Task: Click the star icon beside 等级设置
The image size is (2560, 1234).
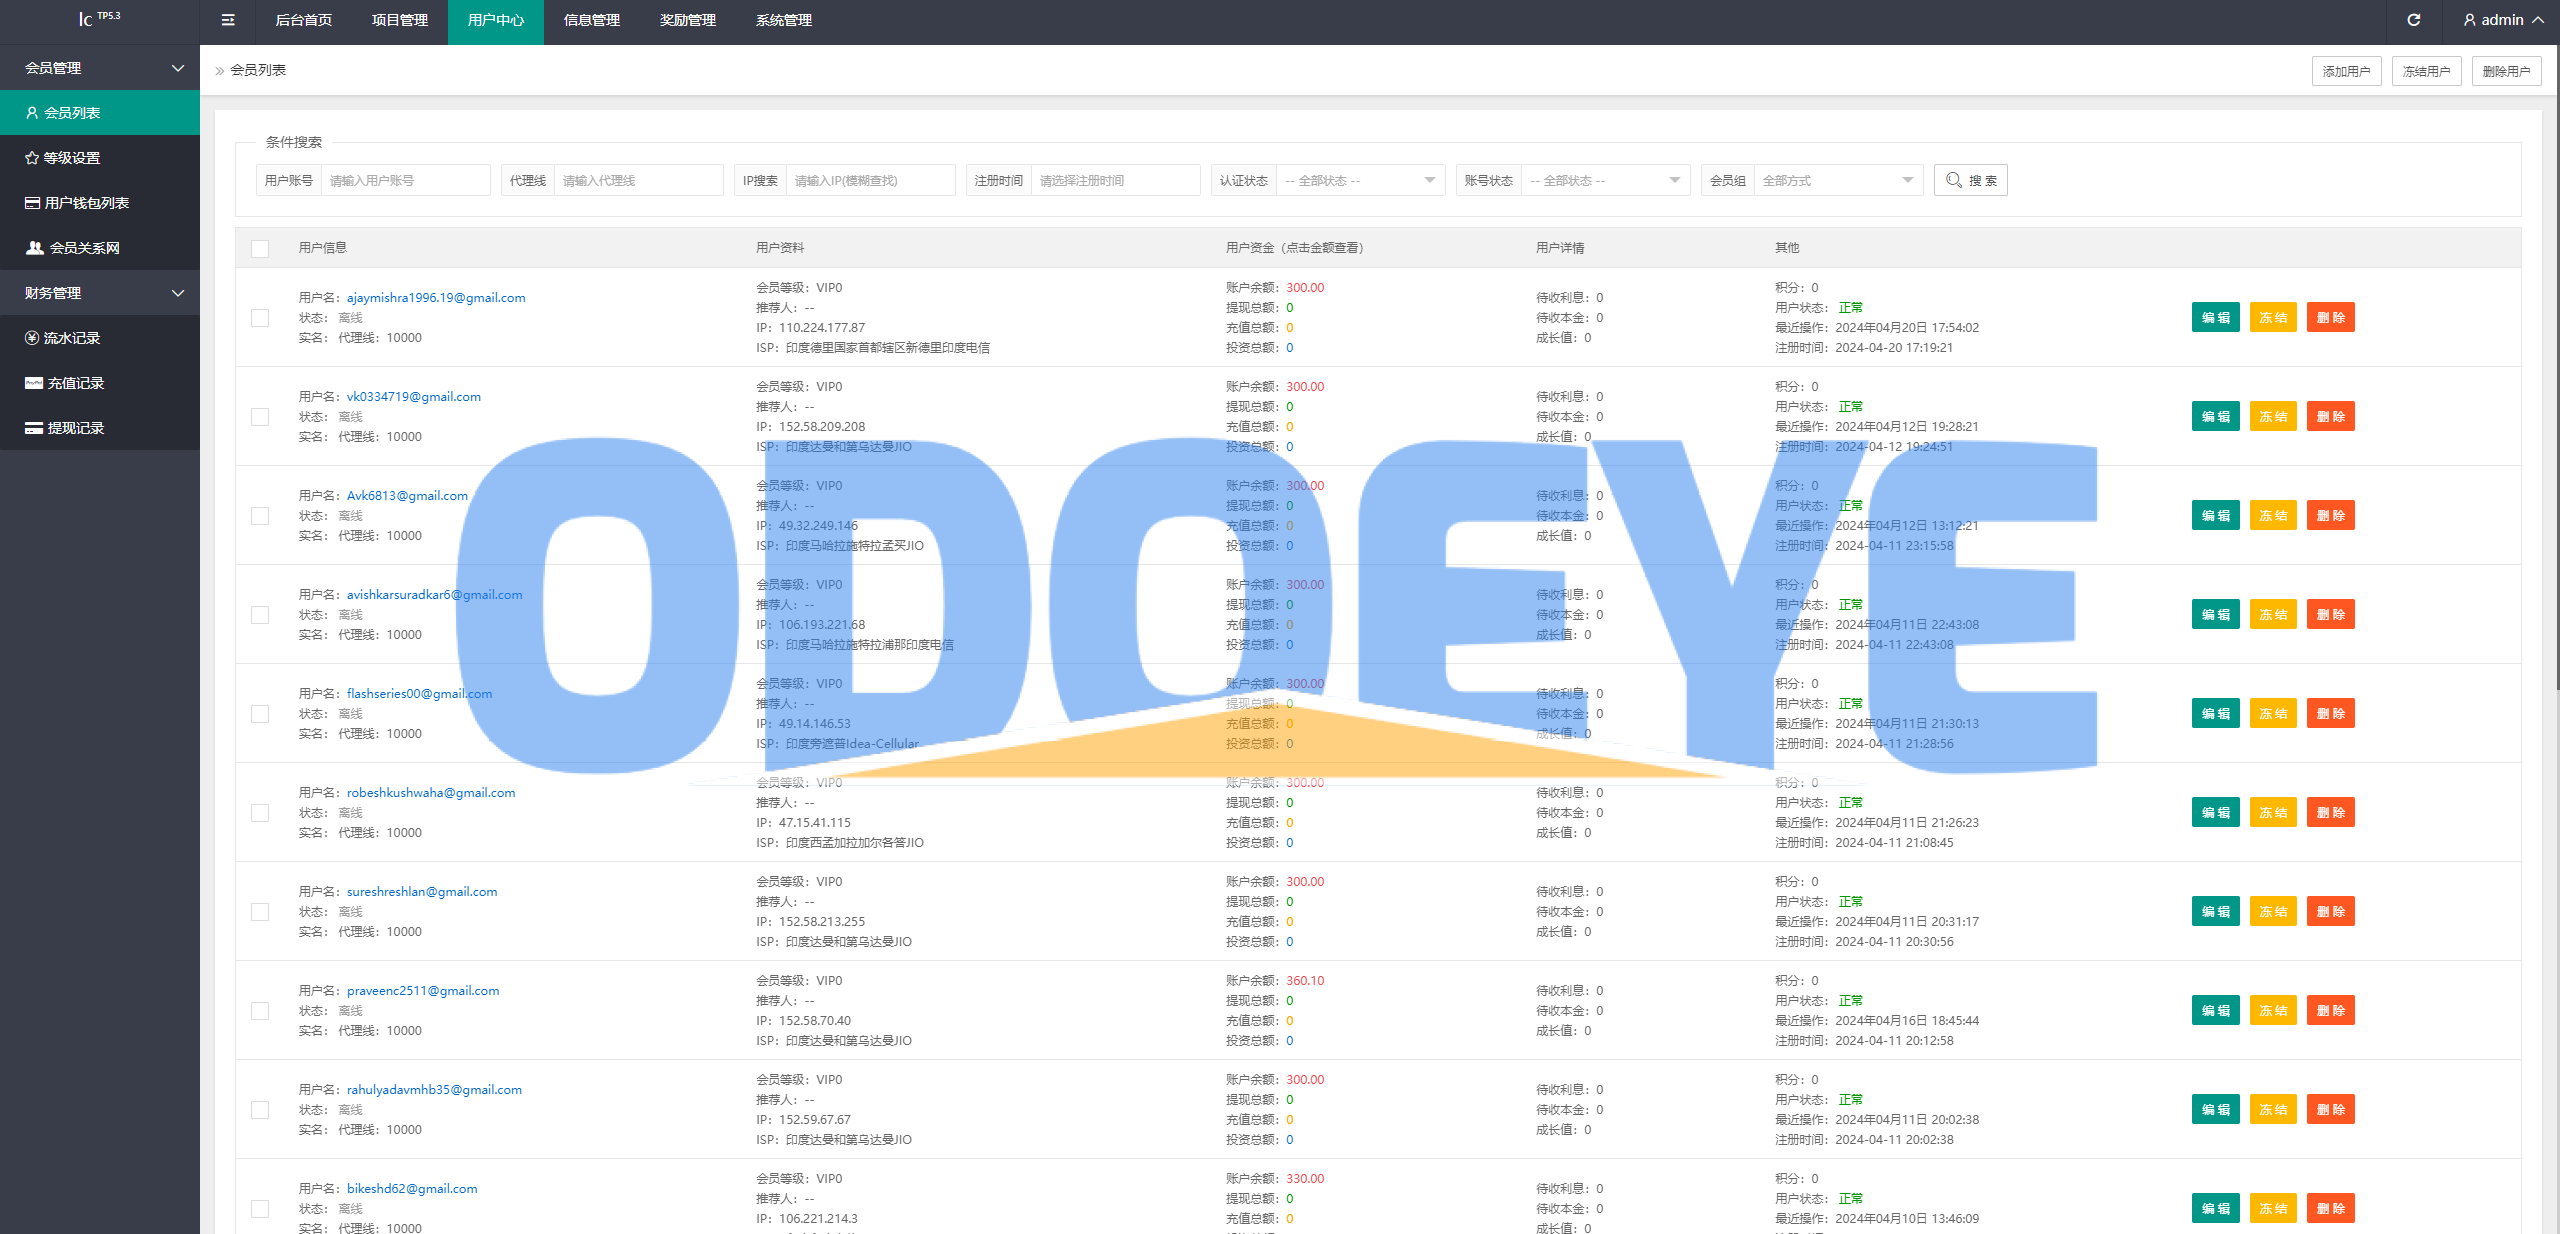Action: click(32, 158)
